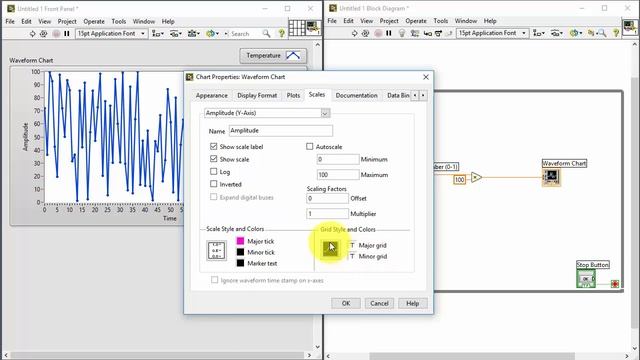Abort execution in Front Panel toolbar
The height and width of the screenshot is (360, 640).
tap(56, 33)
